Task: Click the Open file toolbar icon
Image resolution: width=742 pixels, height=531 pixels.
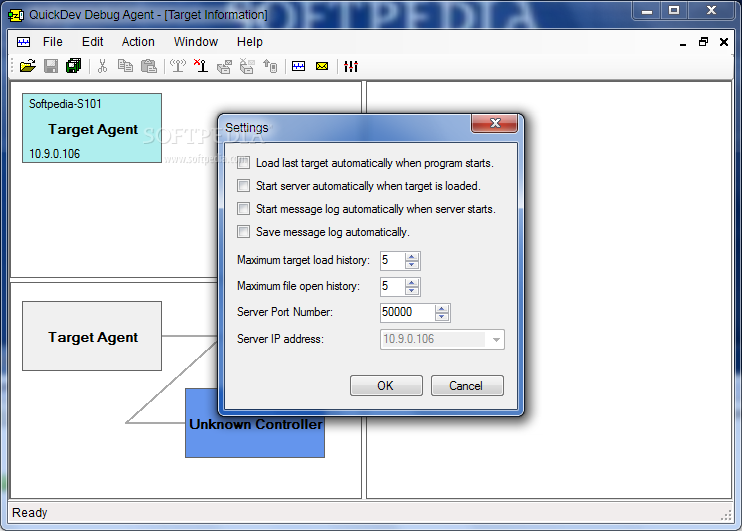Action: [28, 66]
